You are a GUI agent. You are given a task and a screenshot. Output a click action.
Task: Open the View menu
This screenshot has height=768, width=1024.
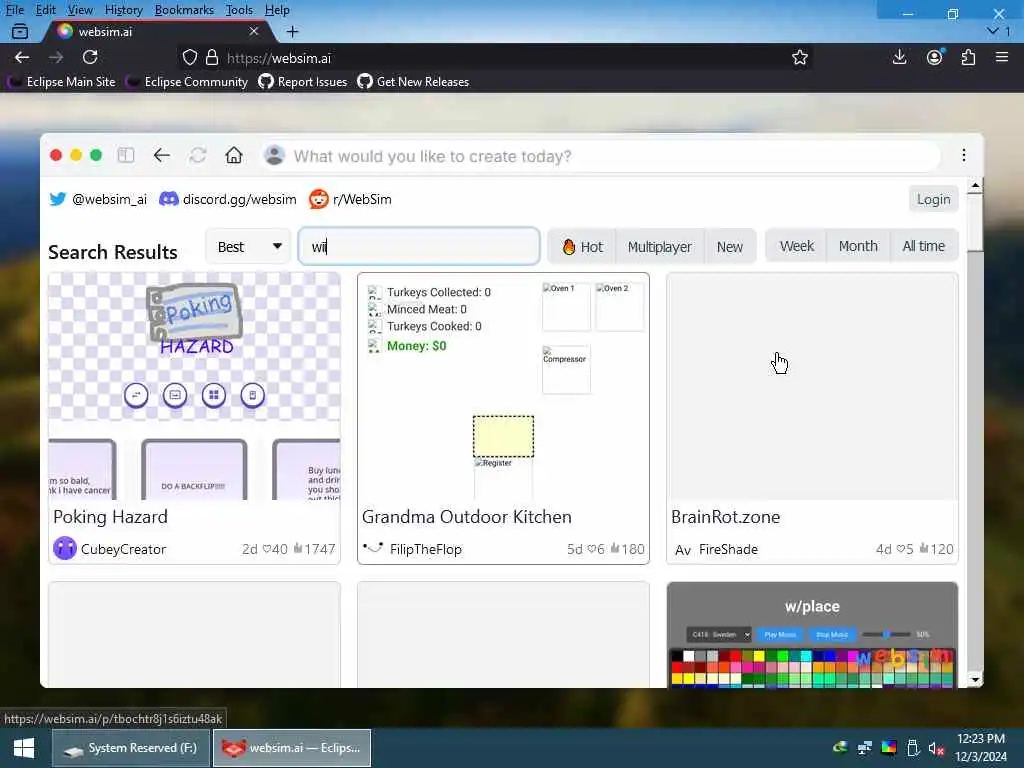pyautogui.click(x=80, y=10)
